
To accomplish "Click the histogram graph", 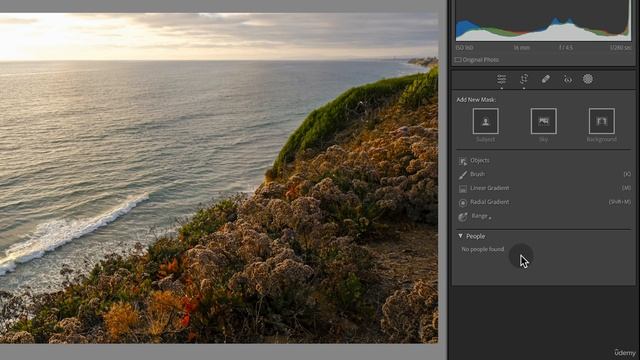I will [x=543, y=20].
